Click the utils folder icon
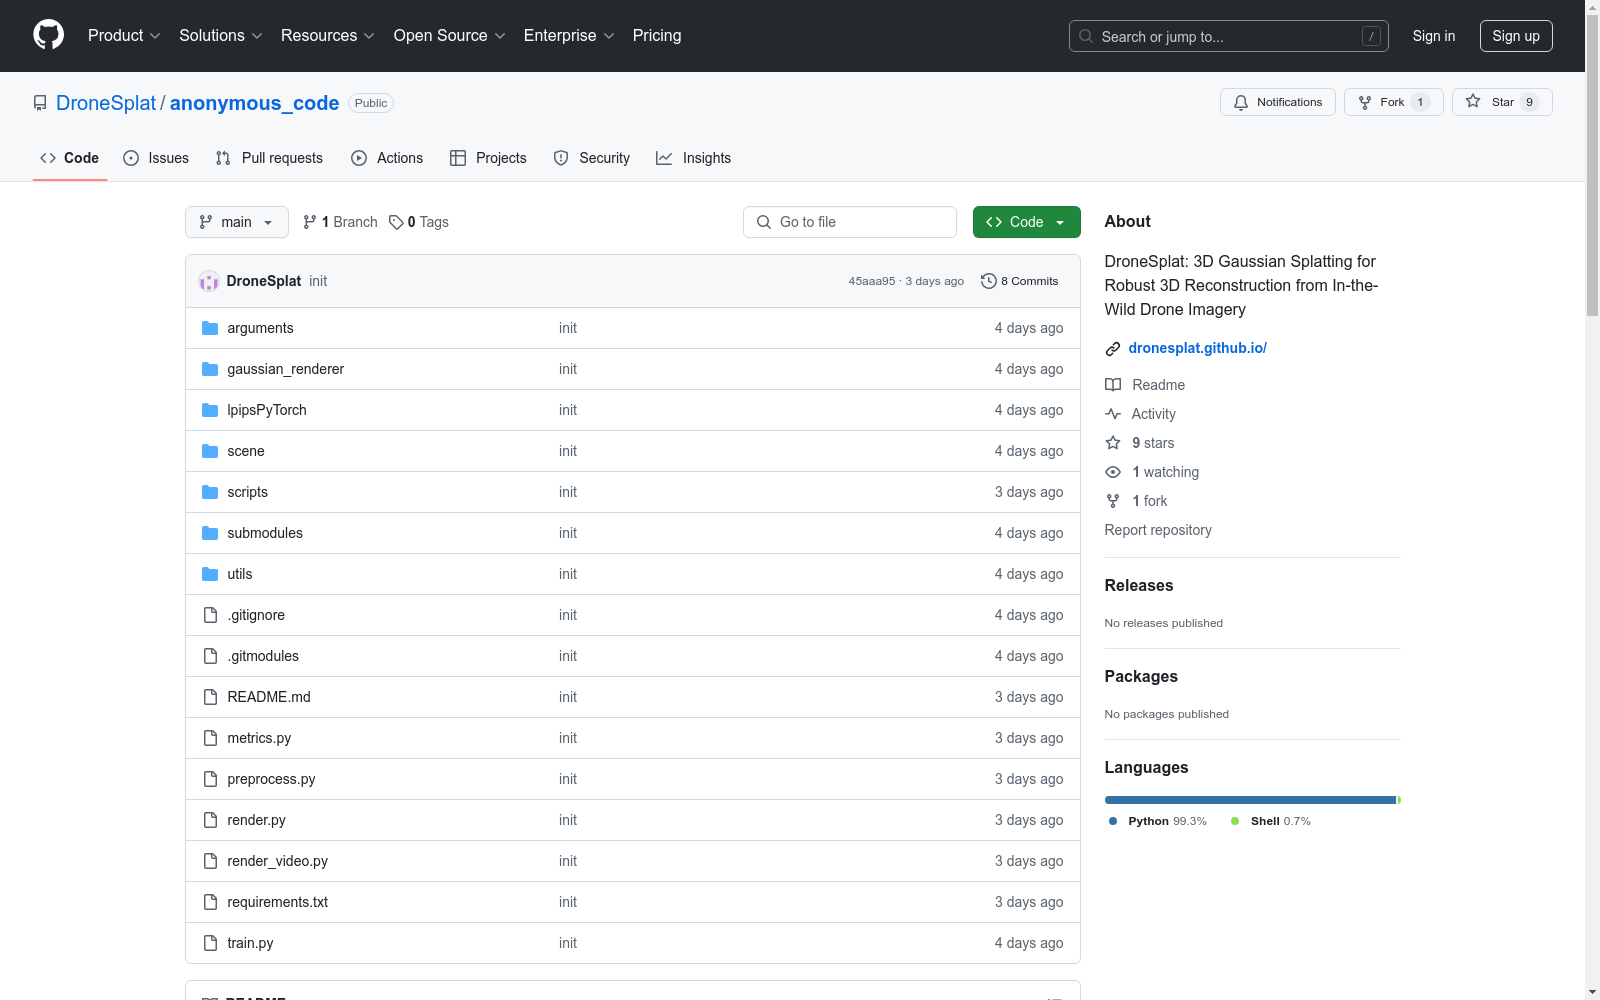The image size is (1600, 1000). click(x=210, y=574)
